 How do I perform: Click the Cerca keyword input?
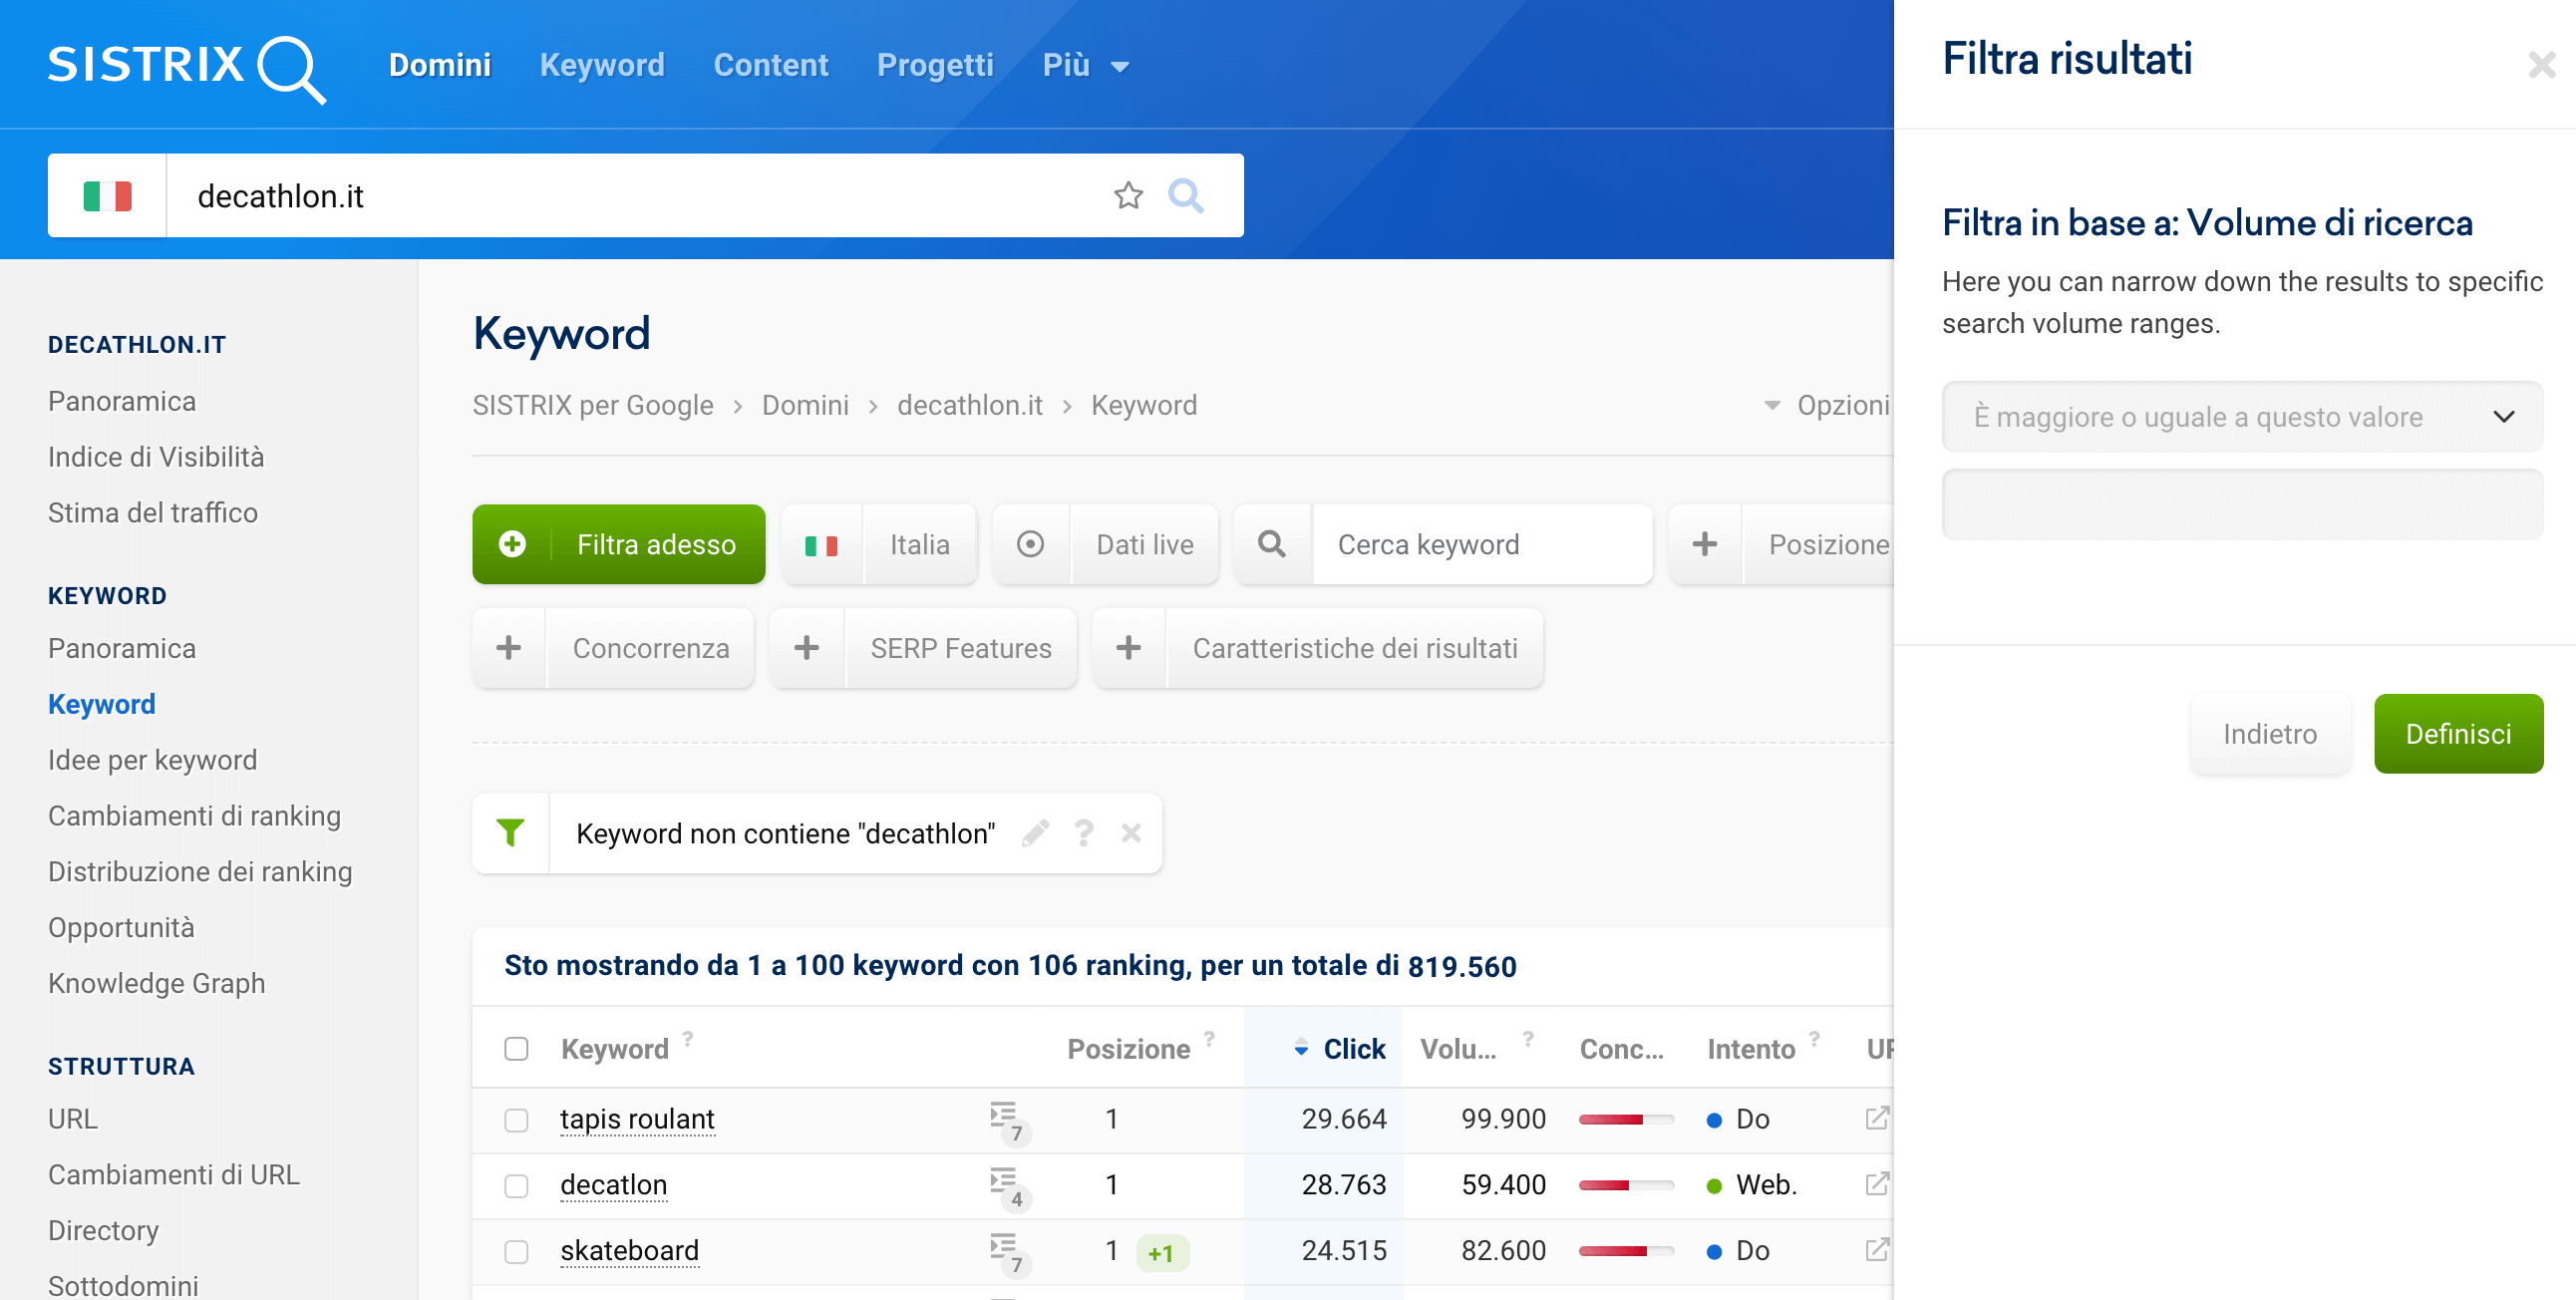pyautogui.click(x=1481, y=544)
